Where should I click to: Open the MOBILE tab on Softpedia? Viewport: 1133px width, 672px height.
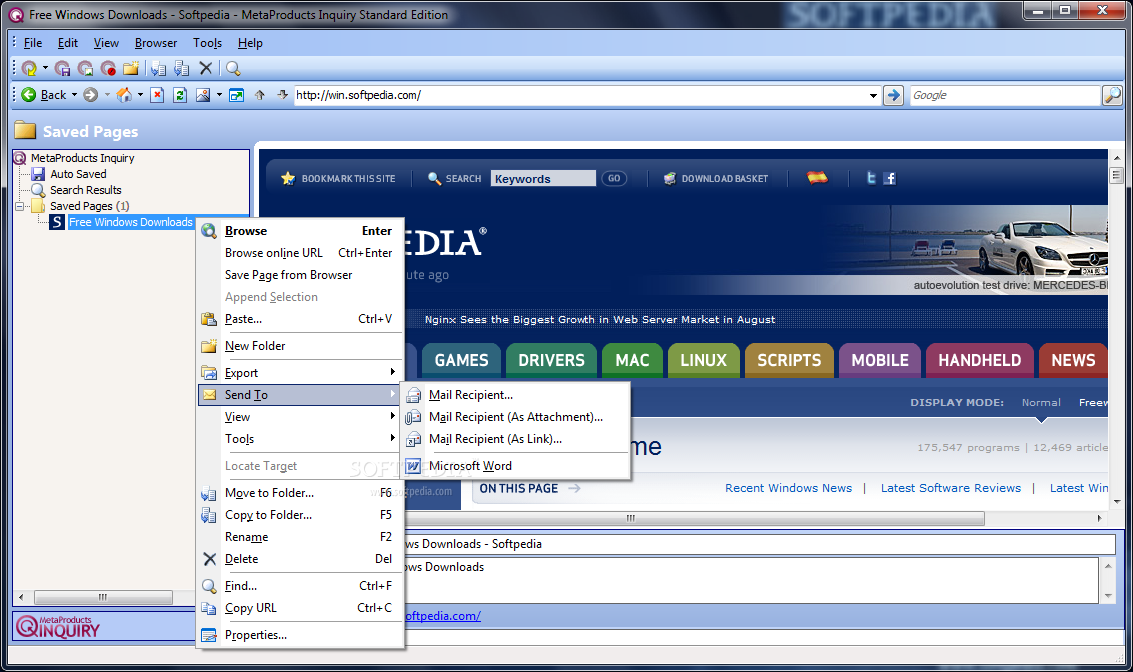pos(879,360)
